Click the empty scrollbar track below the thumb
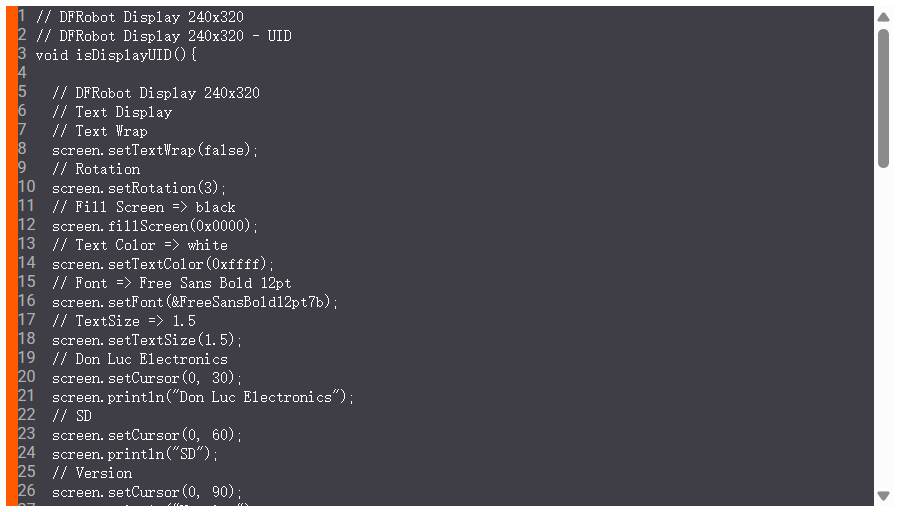This screenshot has width=901, height=512. (x=883, y=330)
